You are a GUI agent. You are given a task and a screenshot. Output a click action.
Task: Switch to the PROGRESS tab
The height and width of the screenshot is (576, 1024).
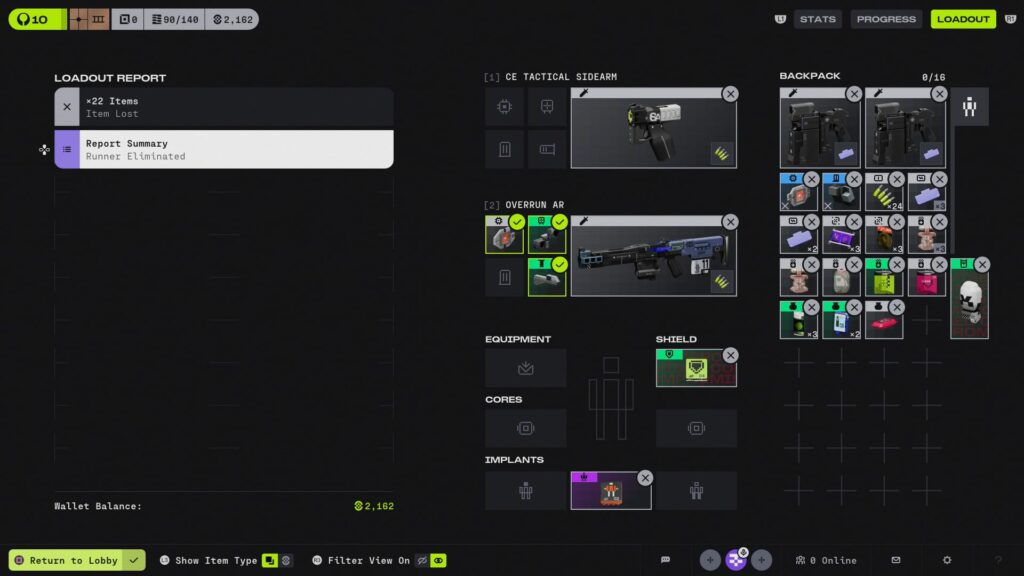pos(886,19)
